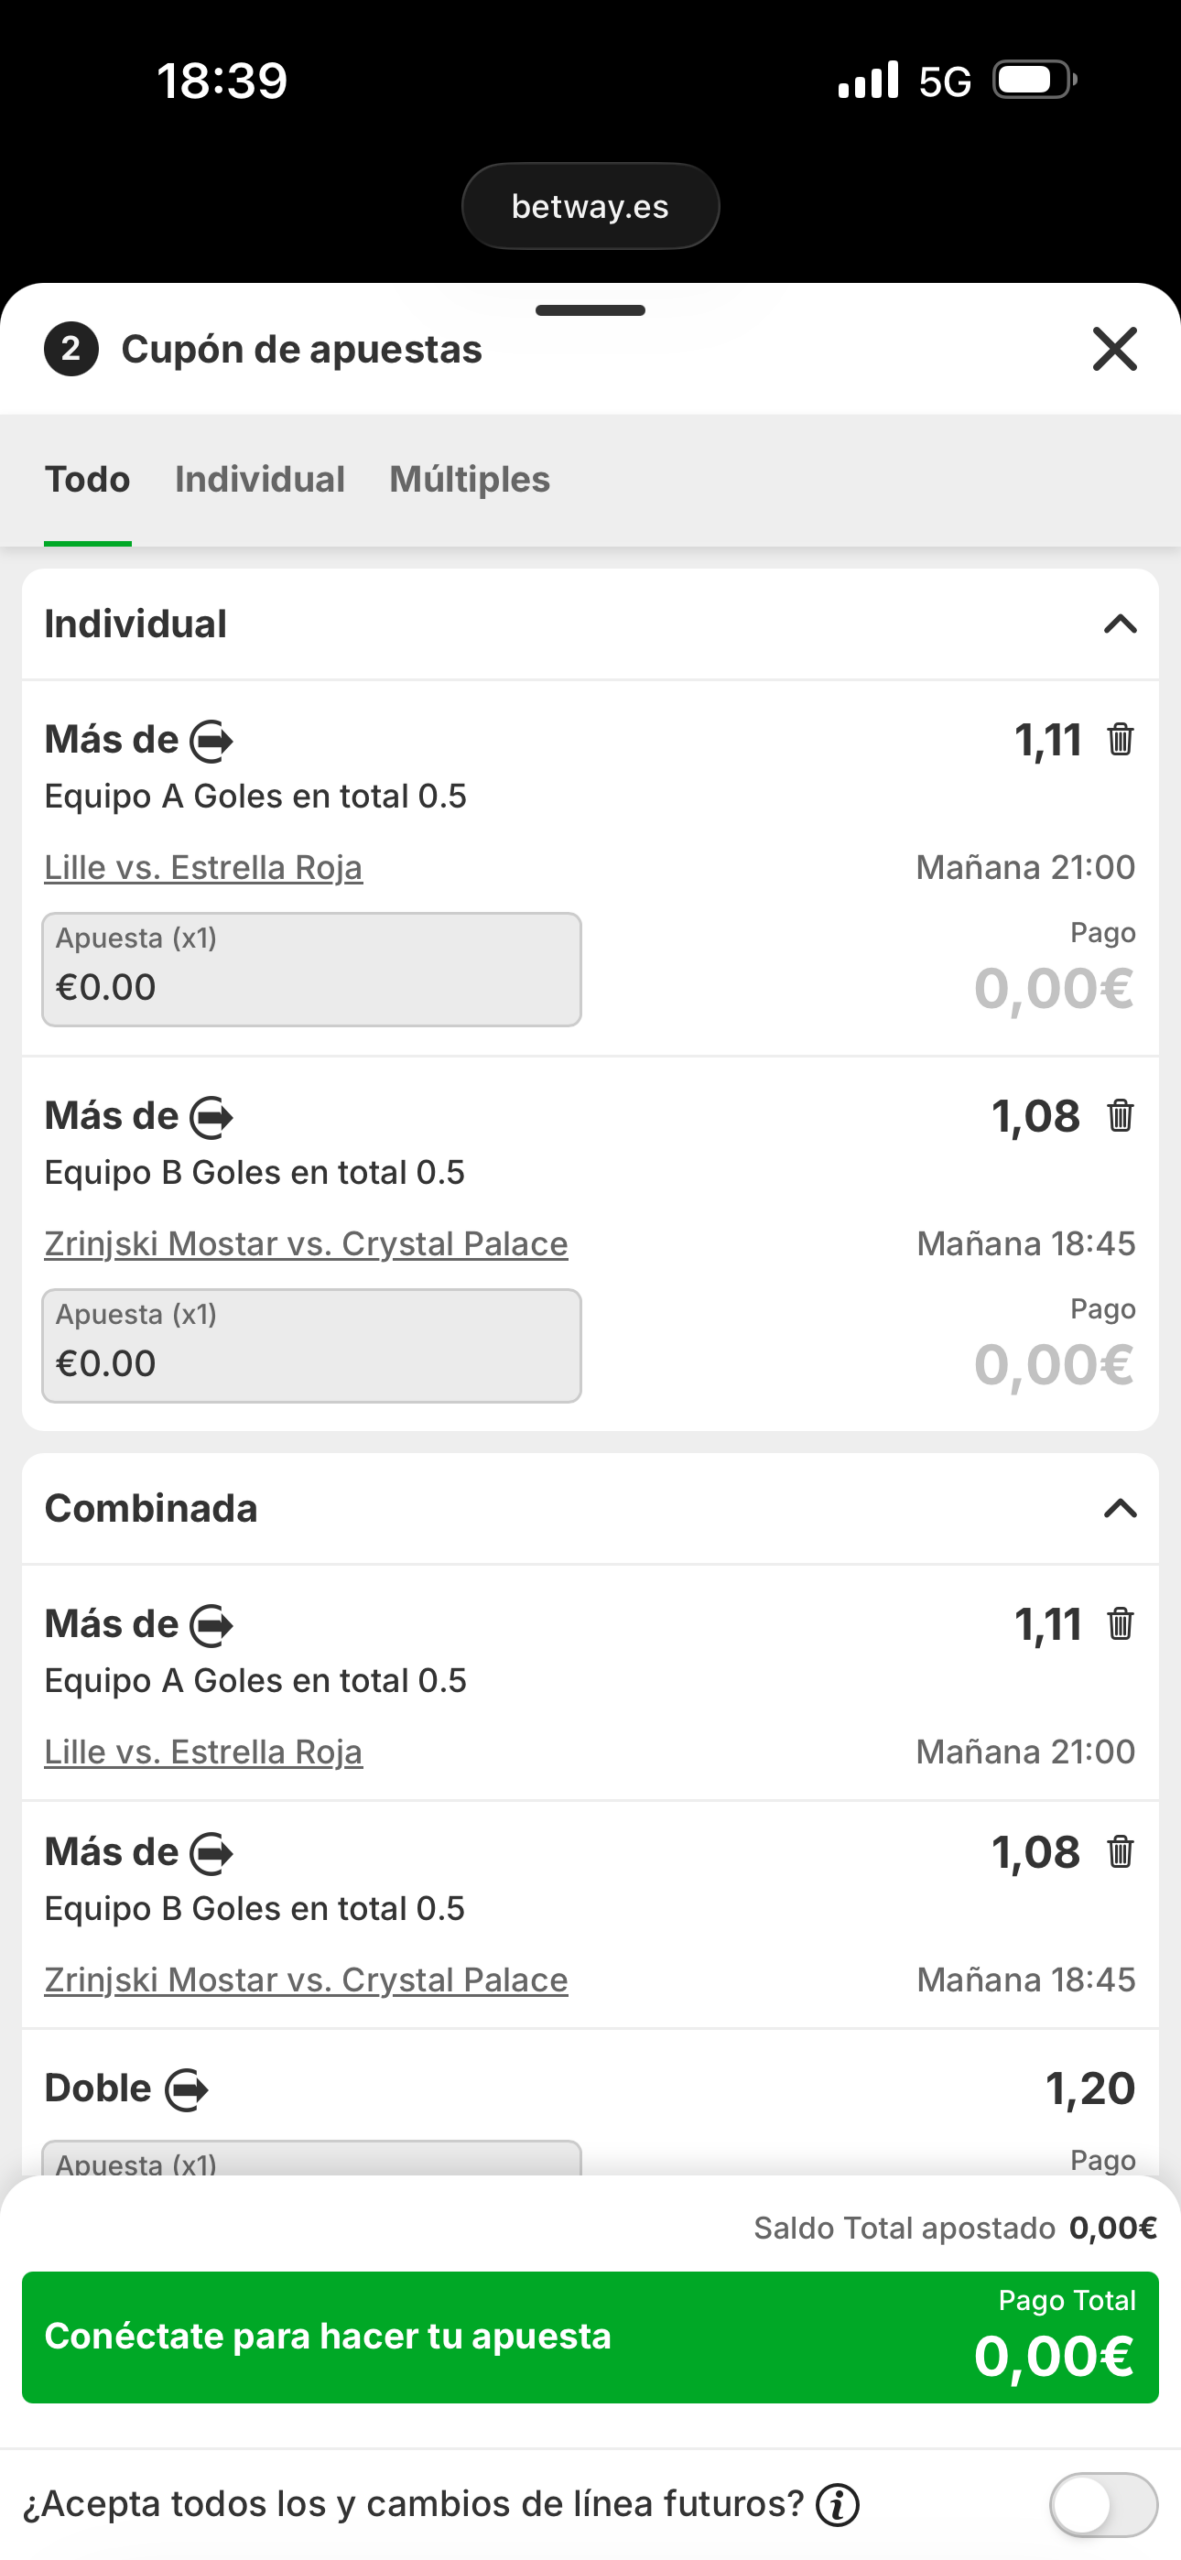
Task: Enter stake for Lille individual bet
Action: [311, 970]
